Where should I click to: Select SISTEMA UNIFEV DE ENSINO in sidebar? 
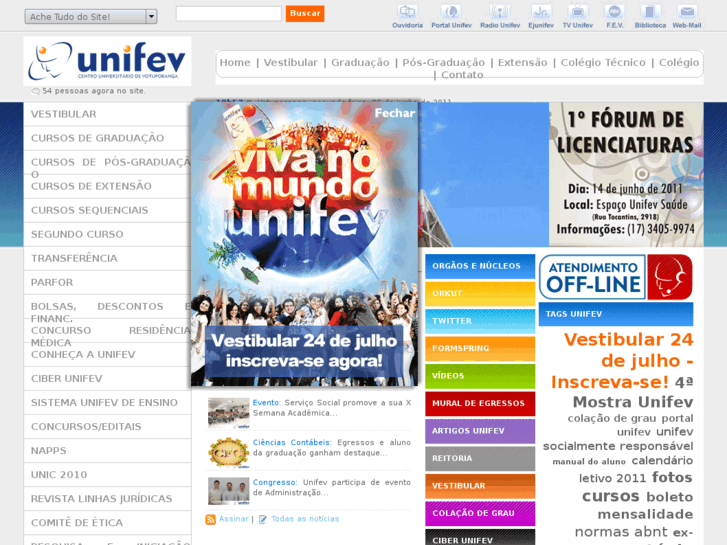tap(107, 403)
